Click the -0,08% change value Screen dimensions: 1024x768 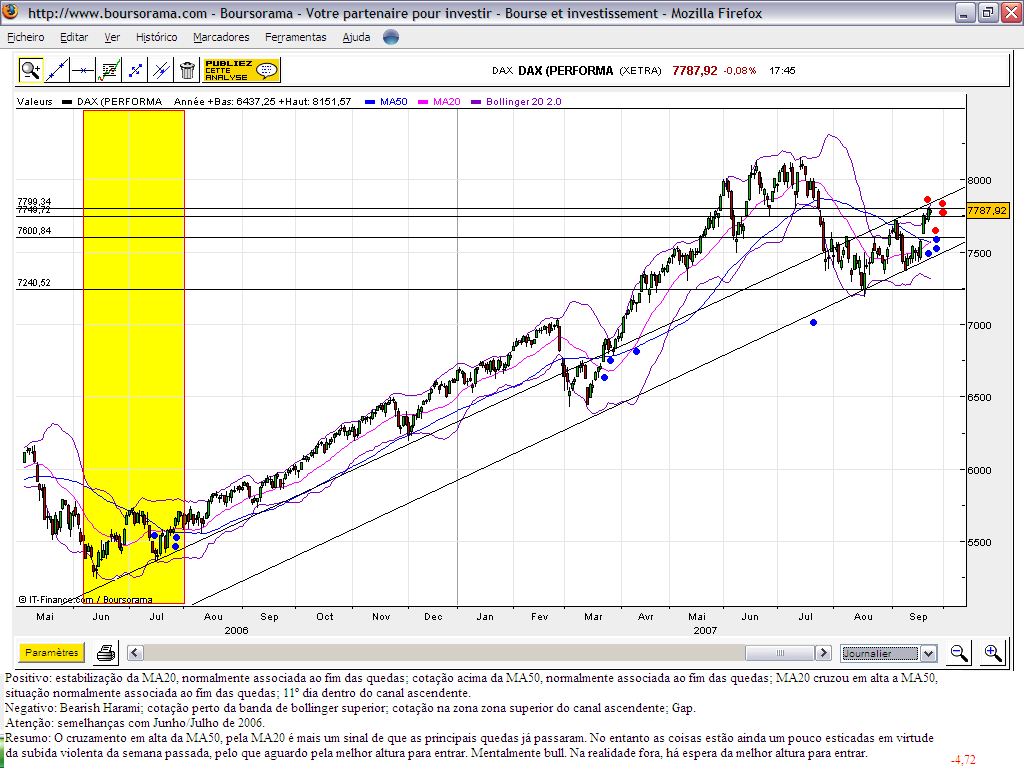(740, 71)
